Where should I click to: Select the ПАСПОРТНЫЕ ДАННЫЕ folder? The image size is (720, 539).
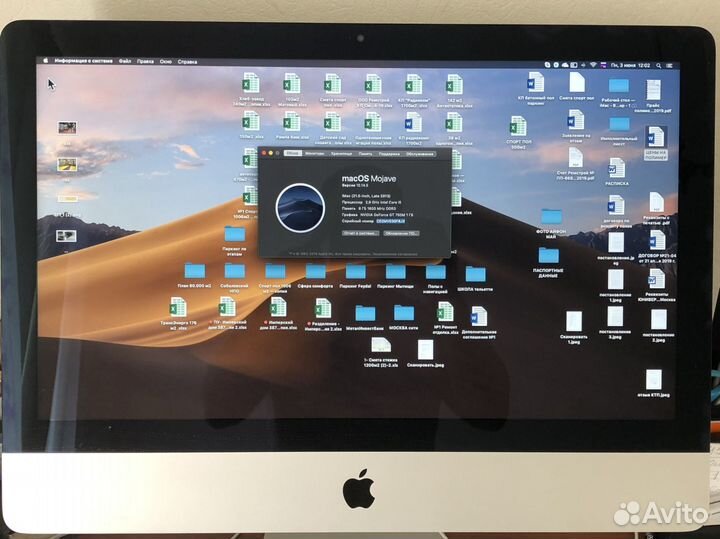[x=548, y=263]
